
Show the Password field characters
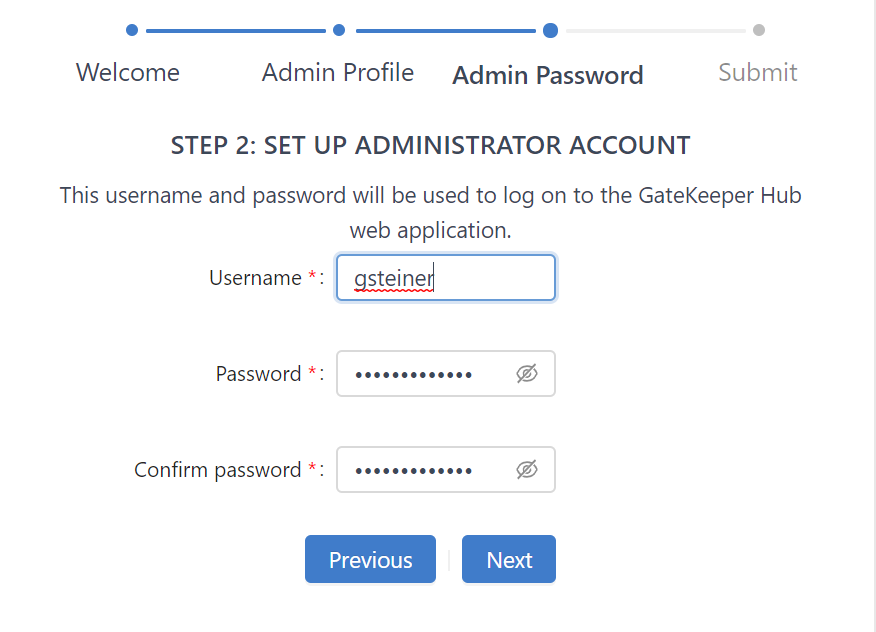click(527, 374)
